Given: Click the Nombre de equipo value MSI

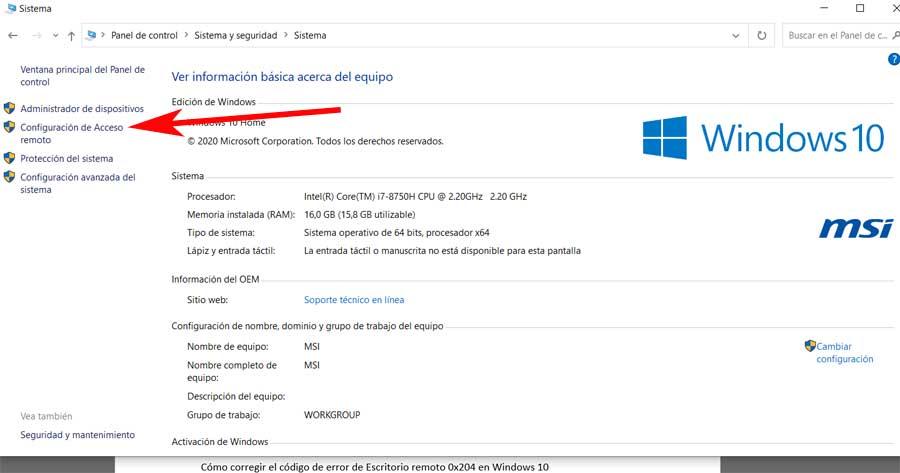Looking at the screenshot, I should point(312,347).
